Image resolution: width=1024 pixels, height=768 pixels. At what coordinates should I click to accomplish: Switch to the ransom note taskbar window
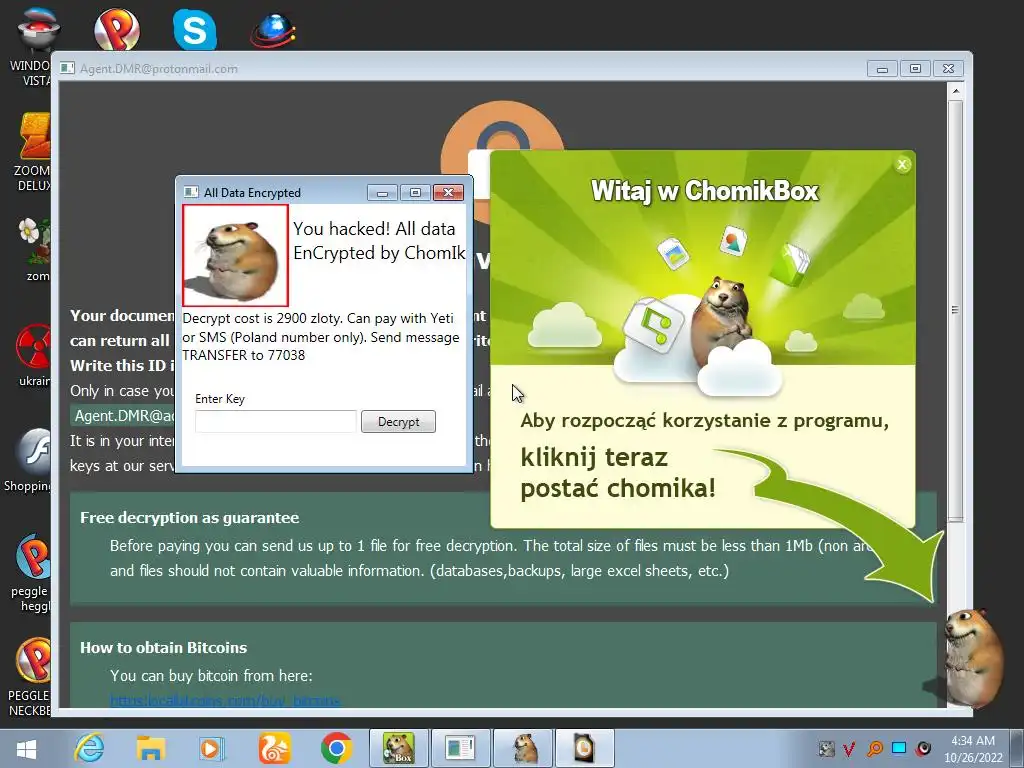460,748
